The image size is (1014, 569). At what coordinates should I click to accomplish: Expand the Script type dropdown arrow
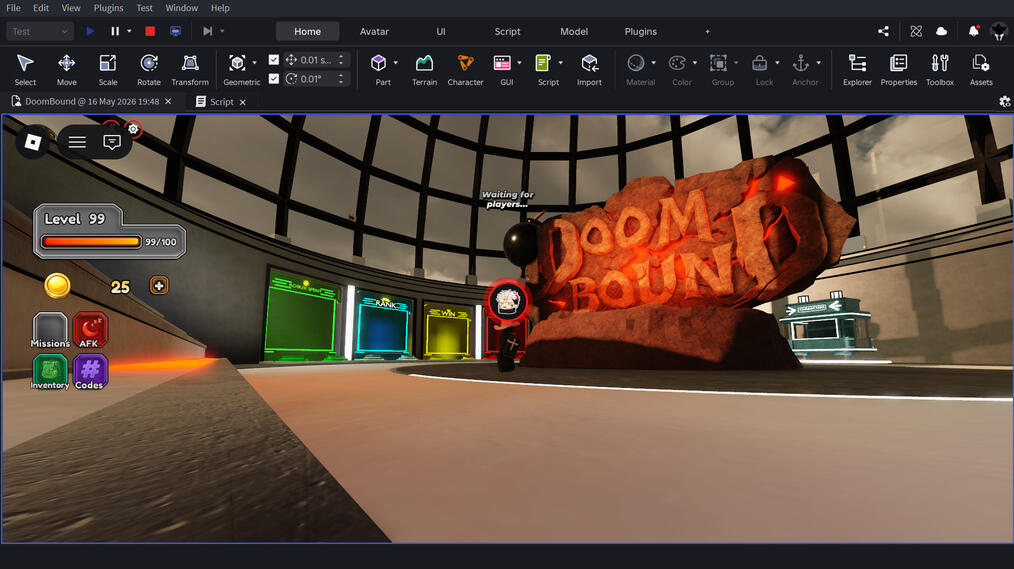pos(561,63)
